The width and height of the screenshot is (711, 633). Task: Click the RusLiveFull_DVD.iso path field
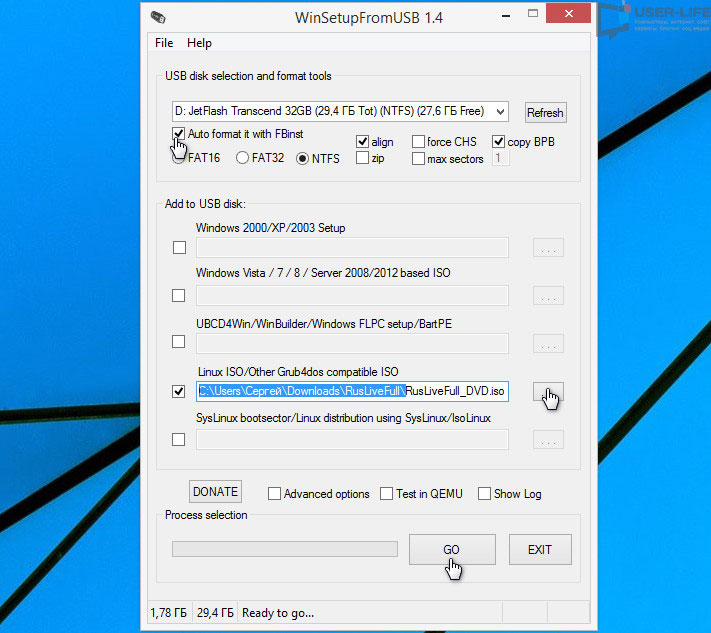coord(352,391)
